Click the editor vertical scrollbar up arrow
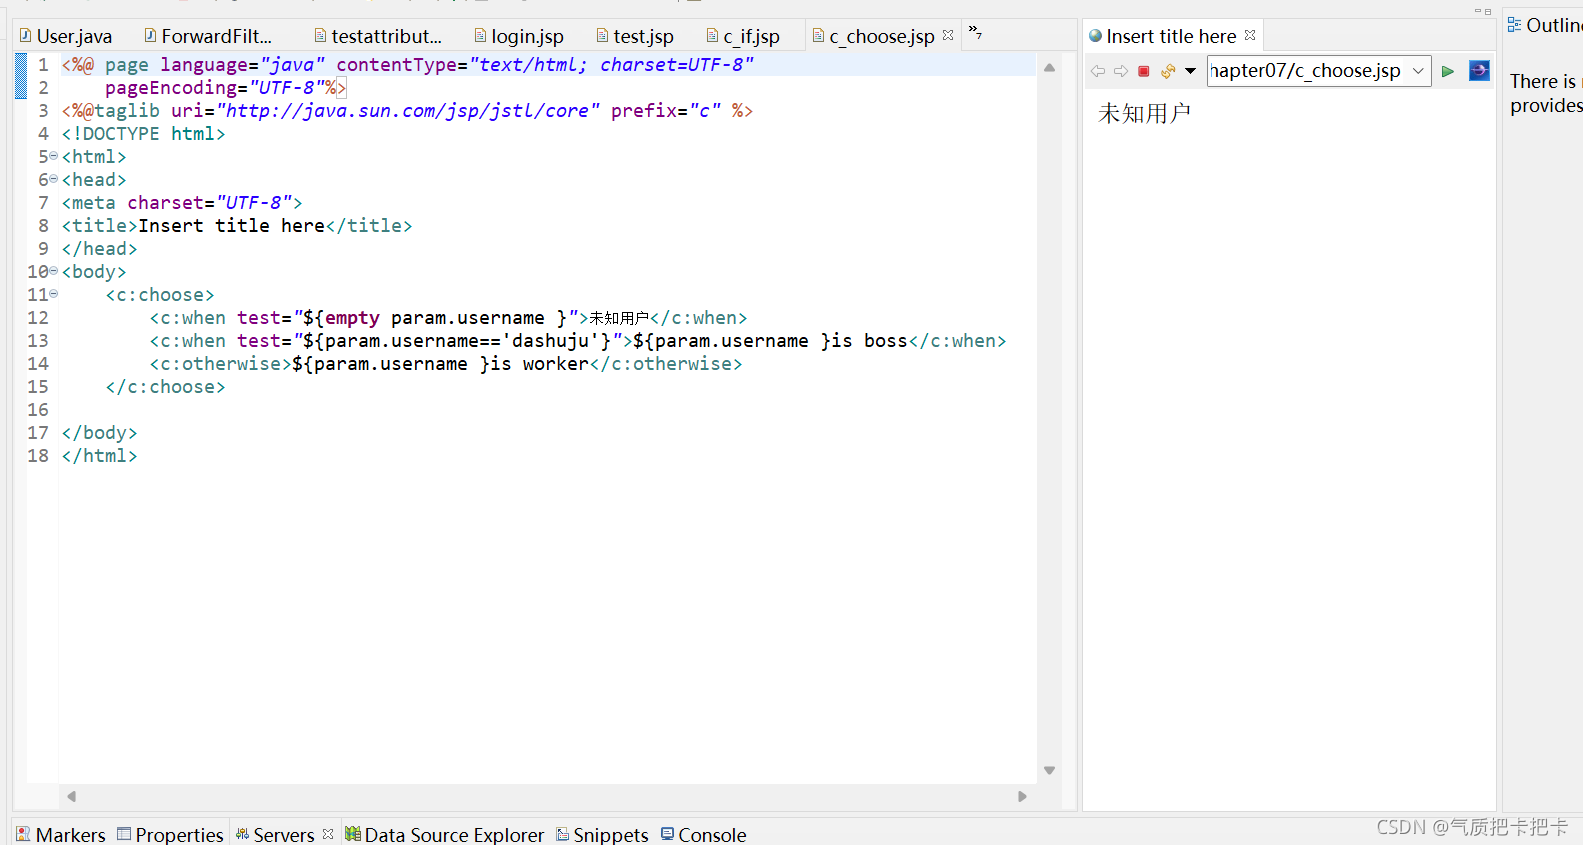The height and width of the screenshot is (845, 1583). 1049,68
